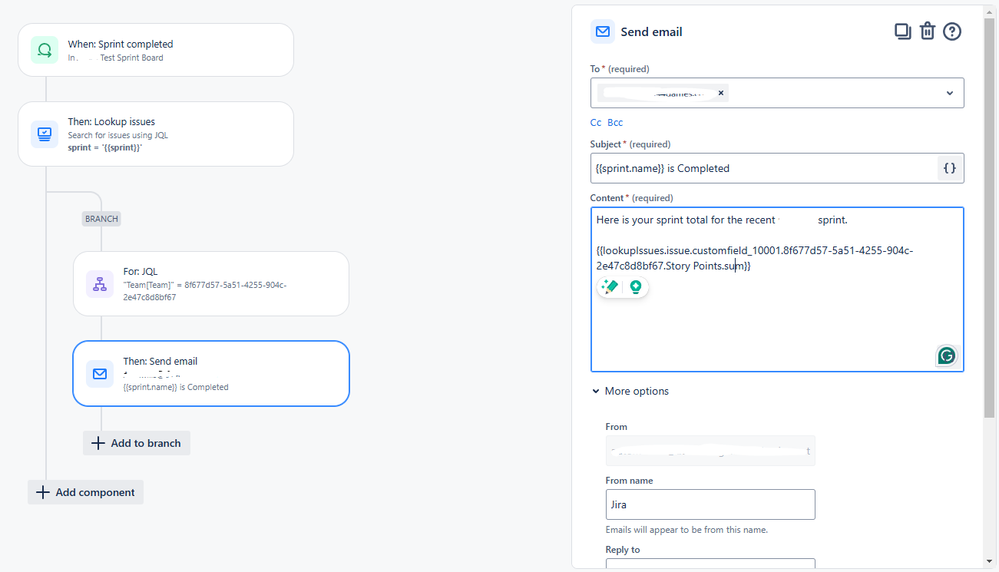Click the From name input field
The height and width of the screenshot is (572, 999).
[x=710, y=504]
